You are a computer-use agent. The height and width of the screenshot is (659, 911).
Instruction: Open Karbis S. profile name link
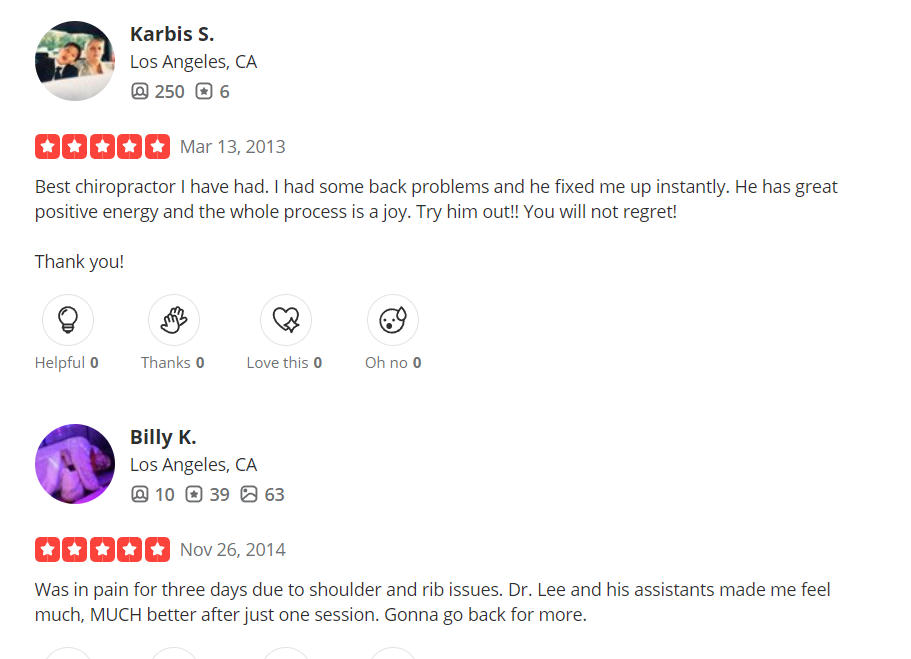click(x=172, y=34)
